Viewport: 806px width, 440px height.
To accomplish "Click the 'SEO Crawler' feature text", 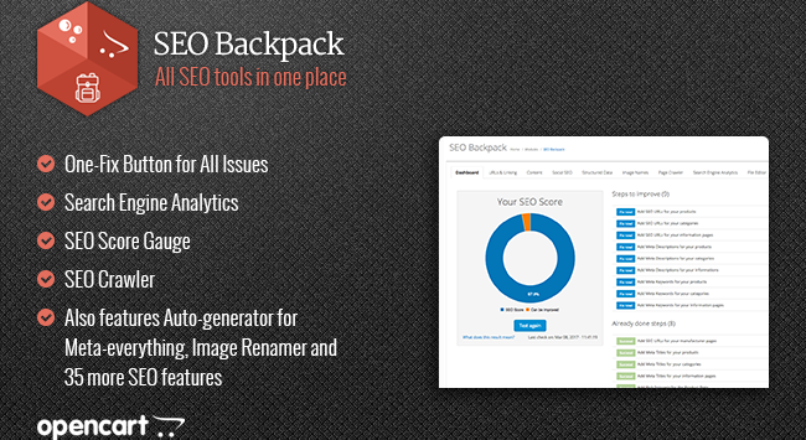I will [109, 280].
